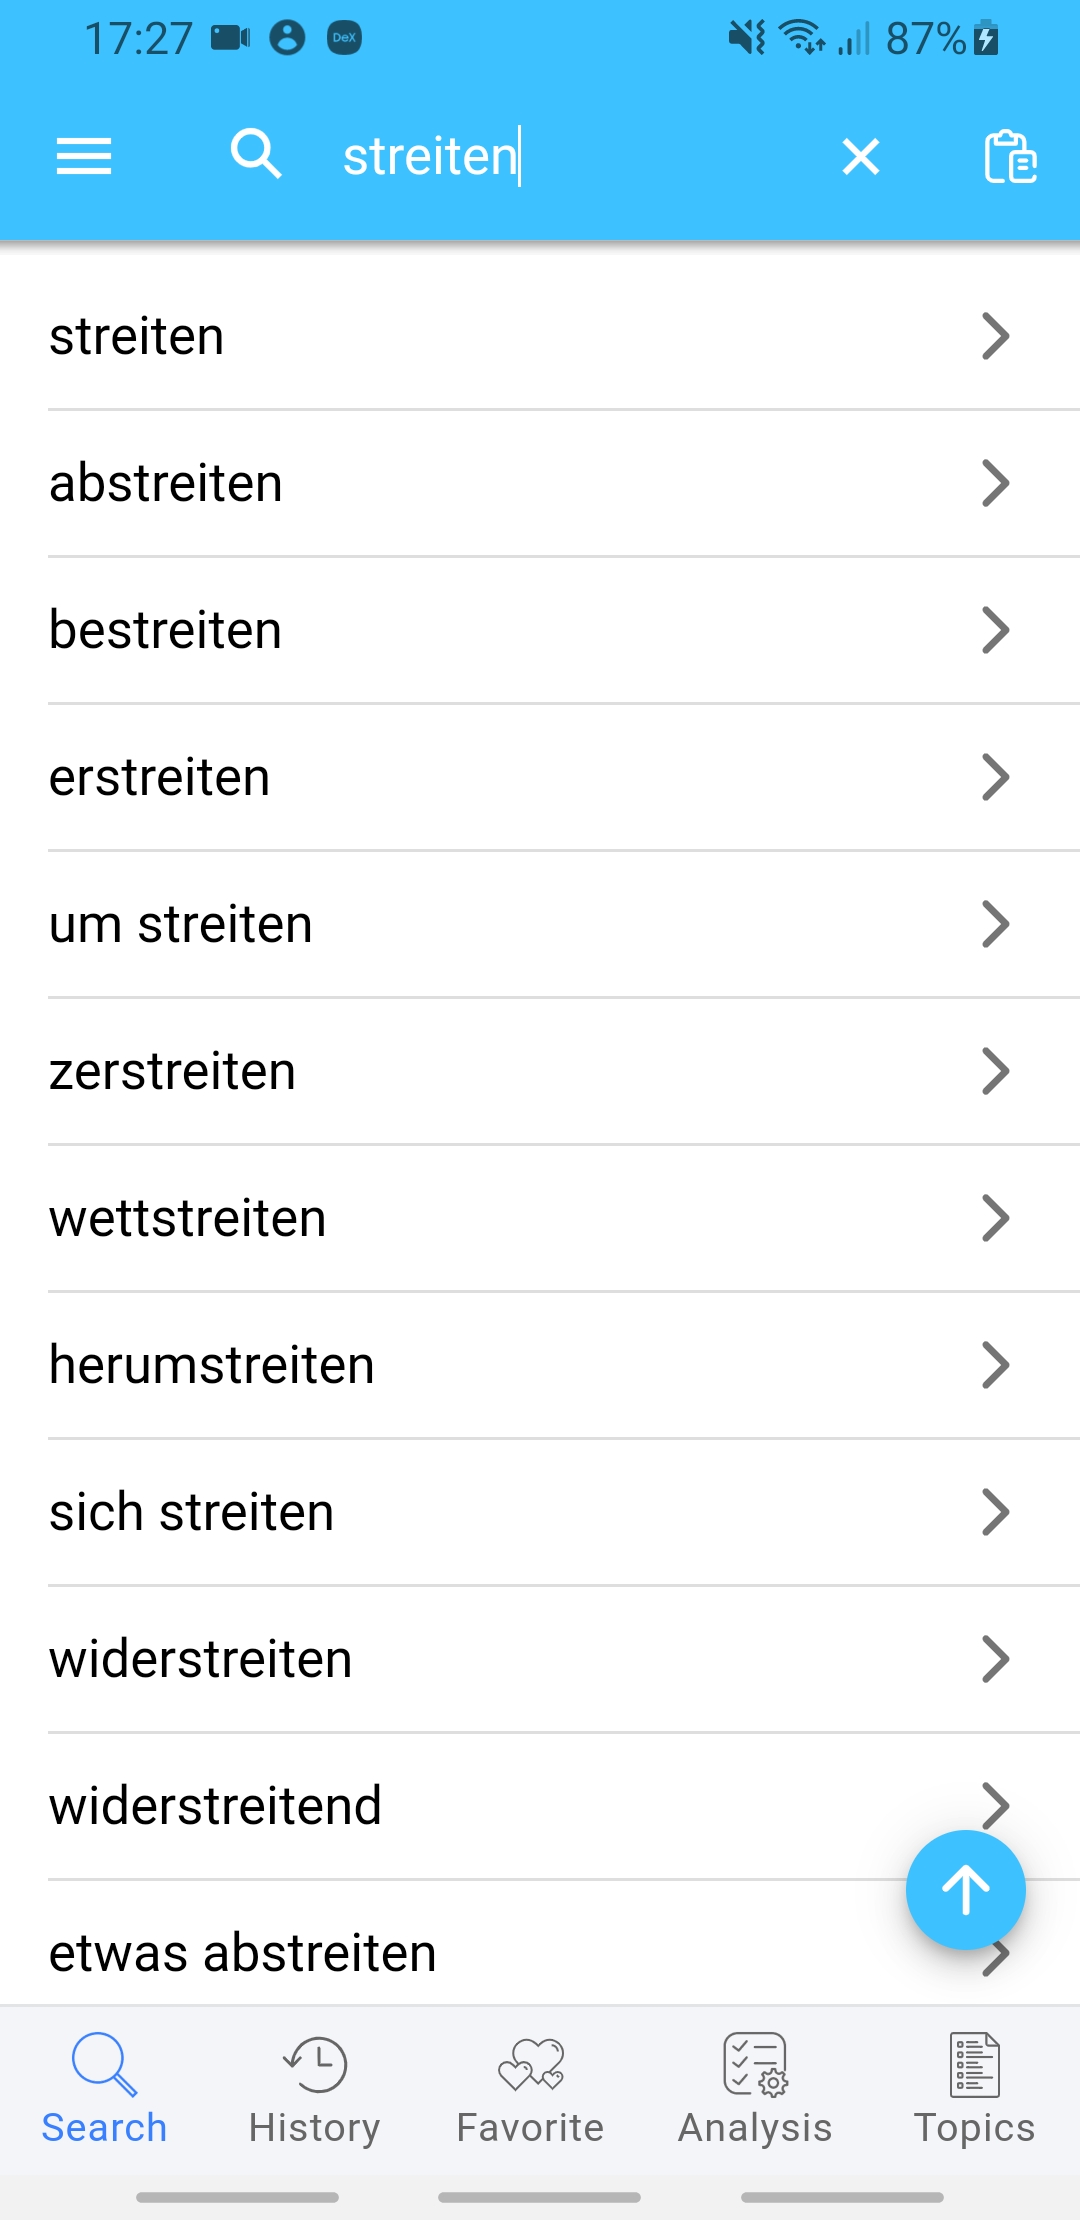
Task: Open the hamburger menu
Action: 84,157
